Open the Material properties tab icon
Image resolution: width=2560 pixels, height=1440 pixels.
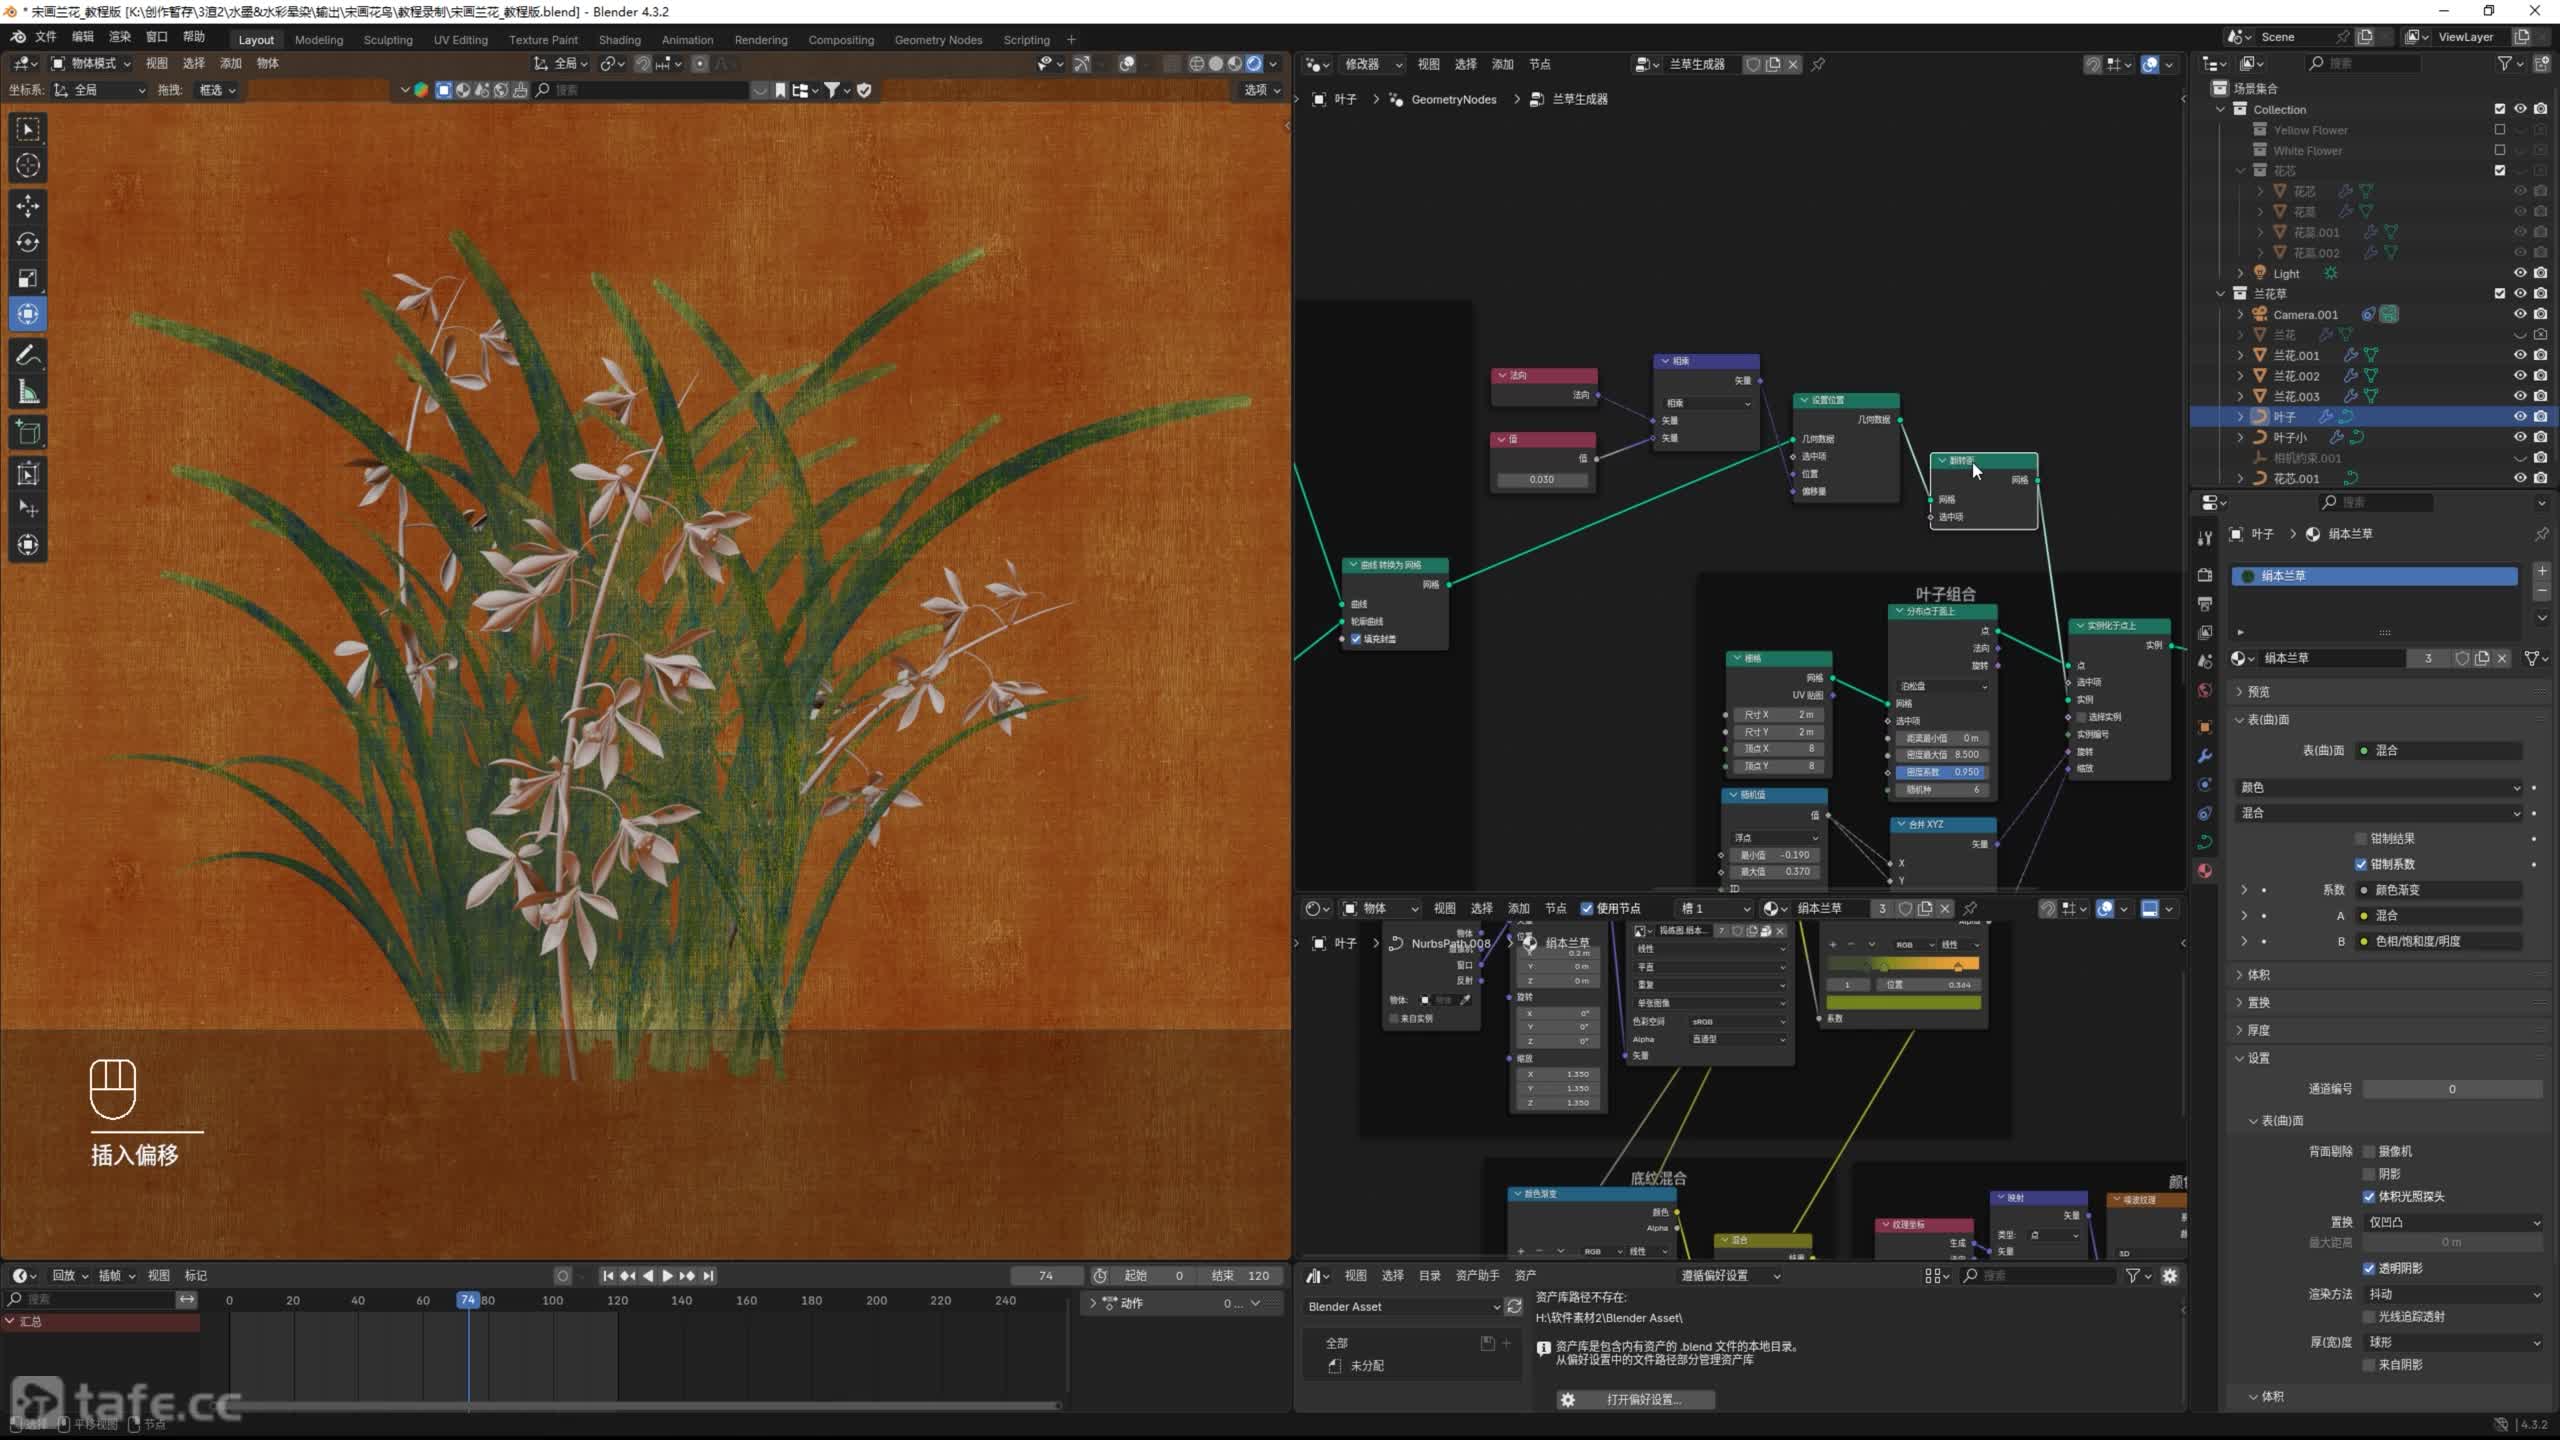click(2205, 871)
